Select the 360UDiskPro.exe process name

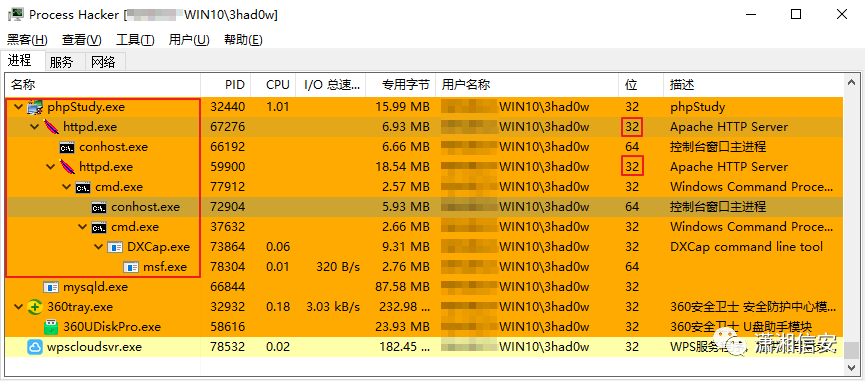(x=112, y=327)
